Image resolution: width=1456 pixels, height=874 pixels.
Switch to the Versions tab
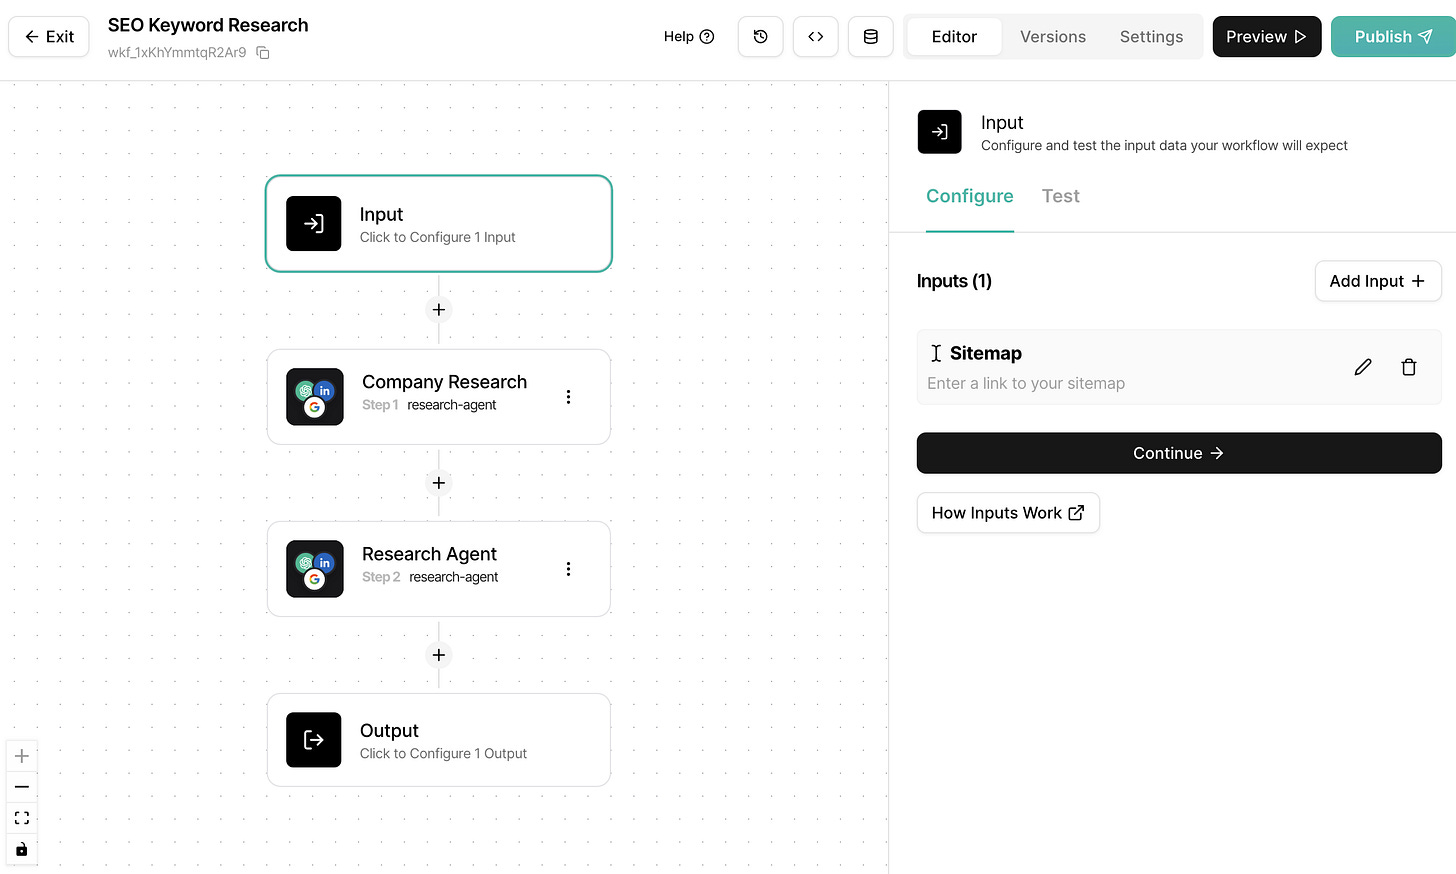point(1053,36)
